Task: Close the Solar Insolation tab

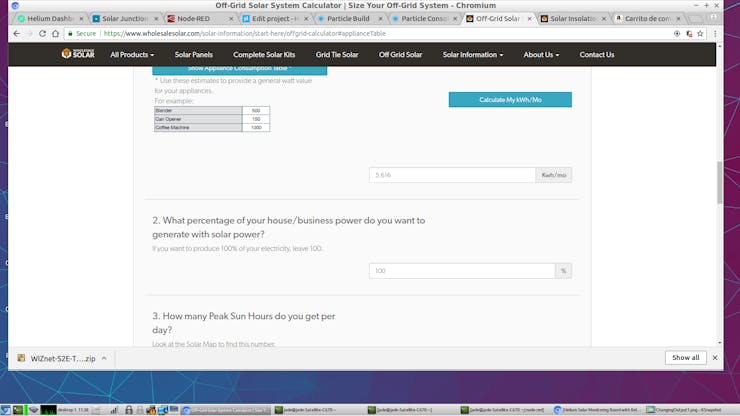Action: point(604,19)
